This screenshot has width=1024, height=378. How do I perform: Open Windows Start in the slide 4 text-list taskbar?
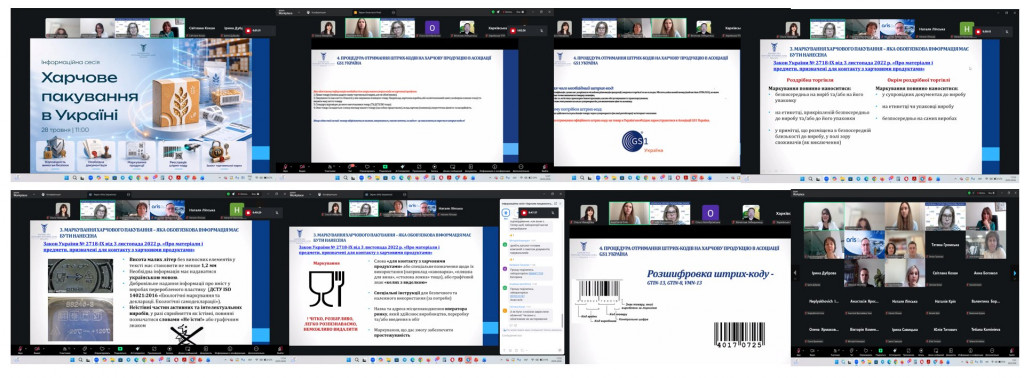[x=338, y=178]
